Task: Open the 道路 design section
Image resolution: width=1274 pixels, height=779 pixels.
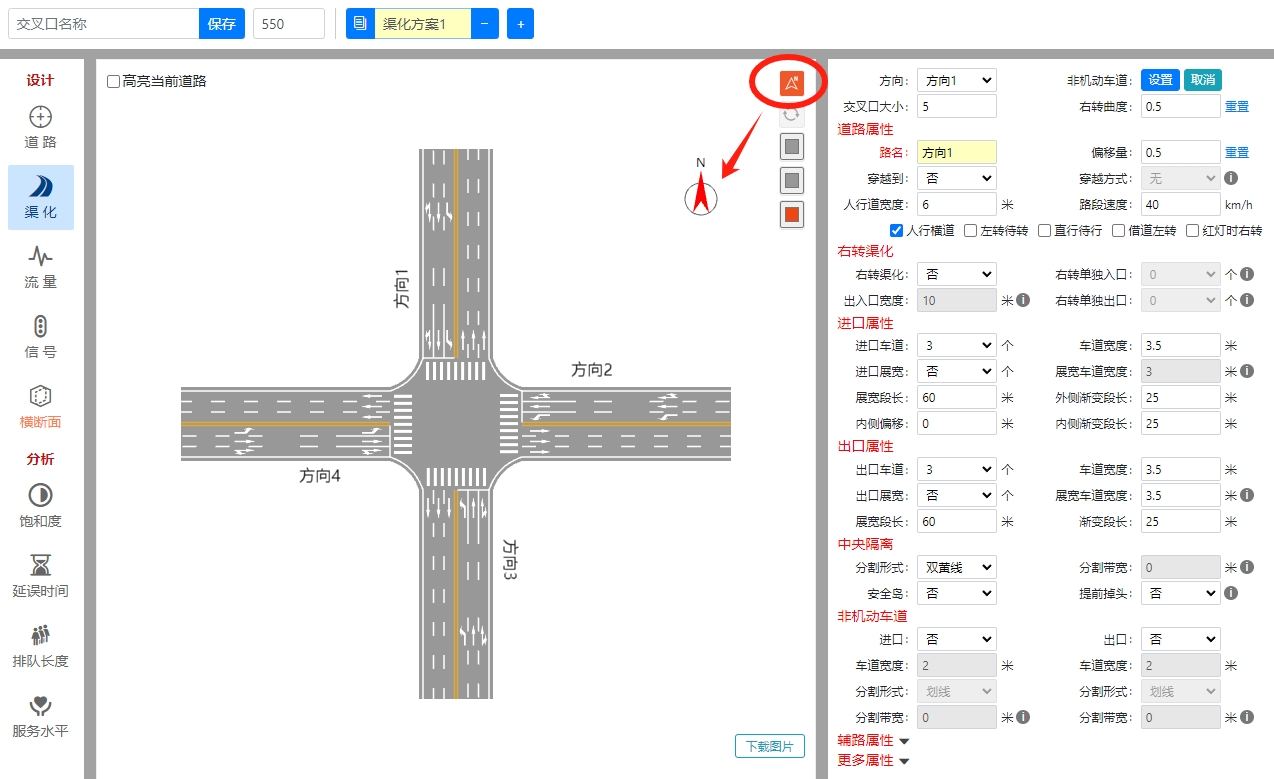Action: pos(41,128)
